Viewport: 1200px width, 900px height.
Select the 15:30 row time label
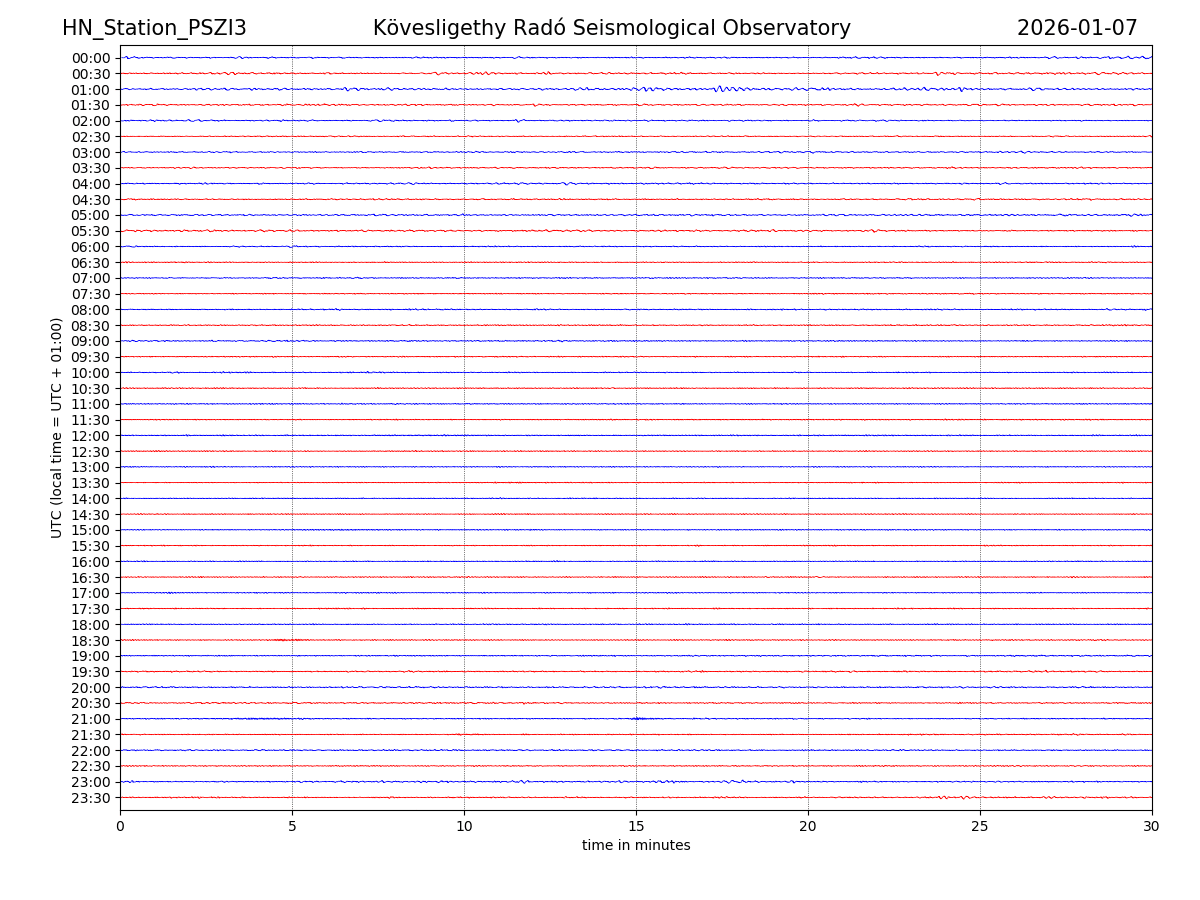91,546
